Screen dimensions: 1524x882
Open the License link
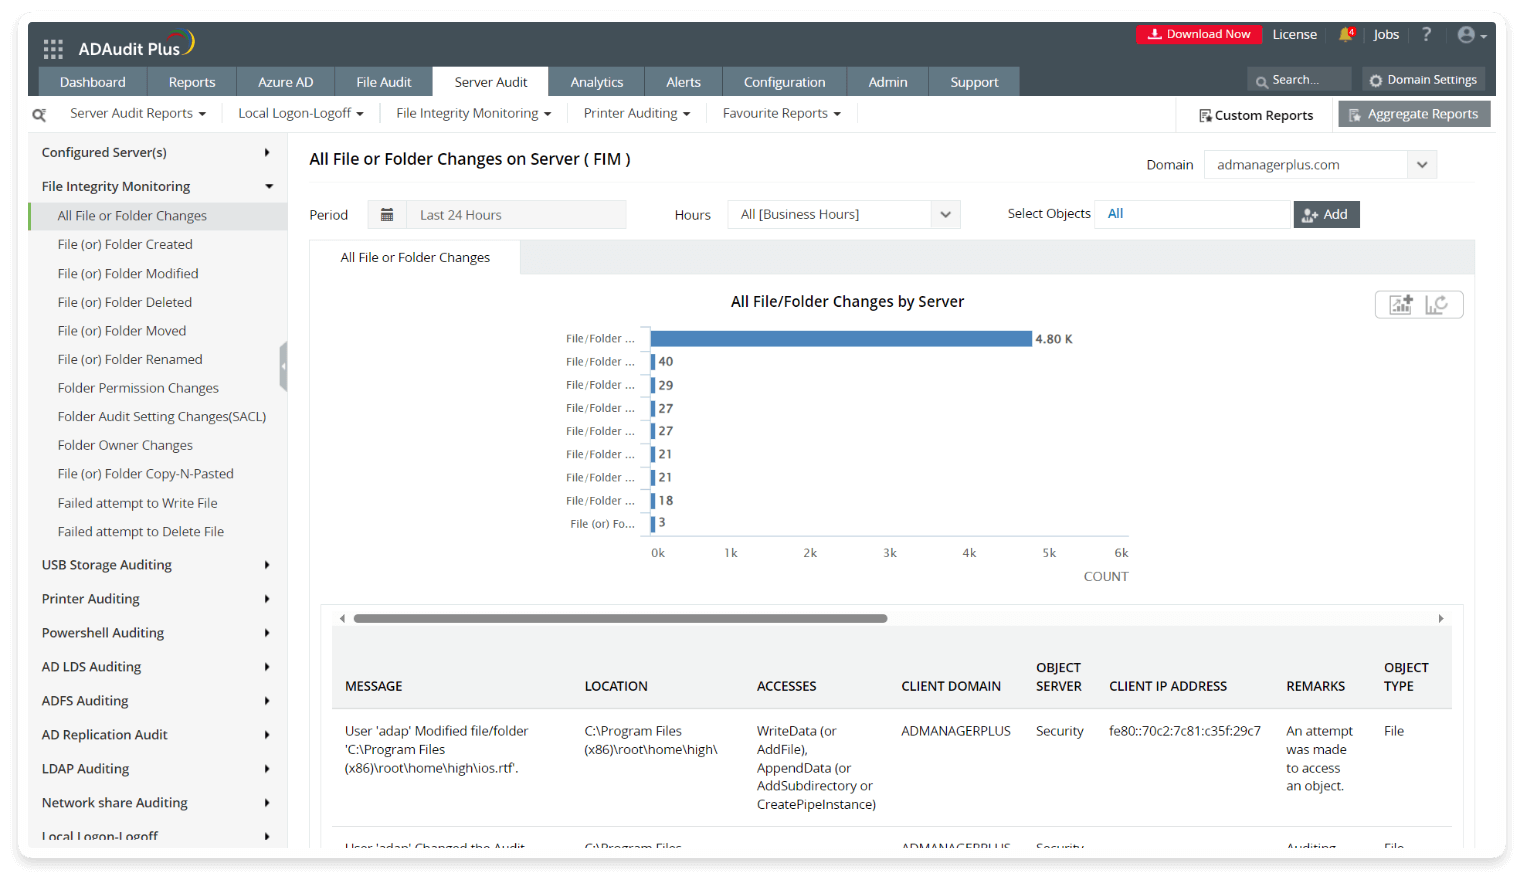[x=1295, y=34]
